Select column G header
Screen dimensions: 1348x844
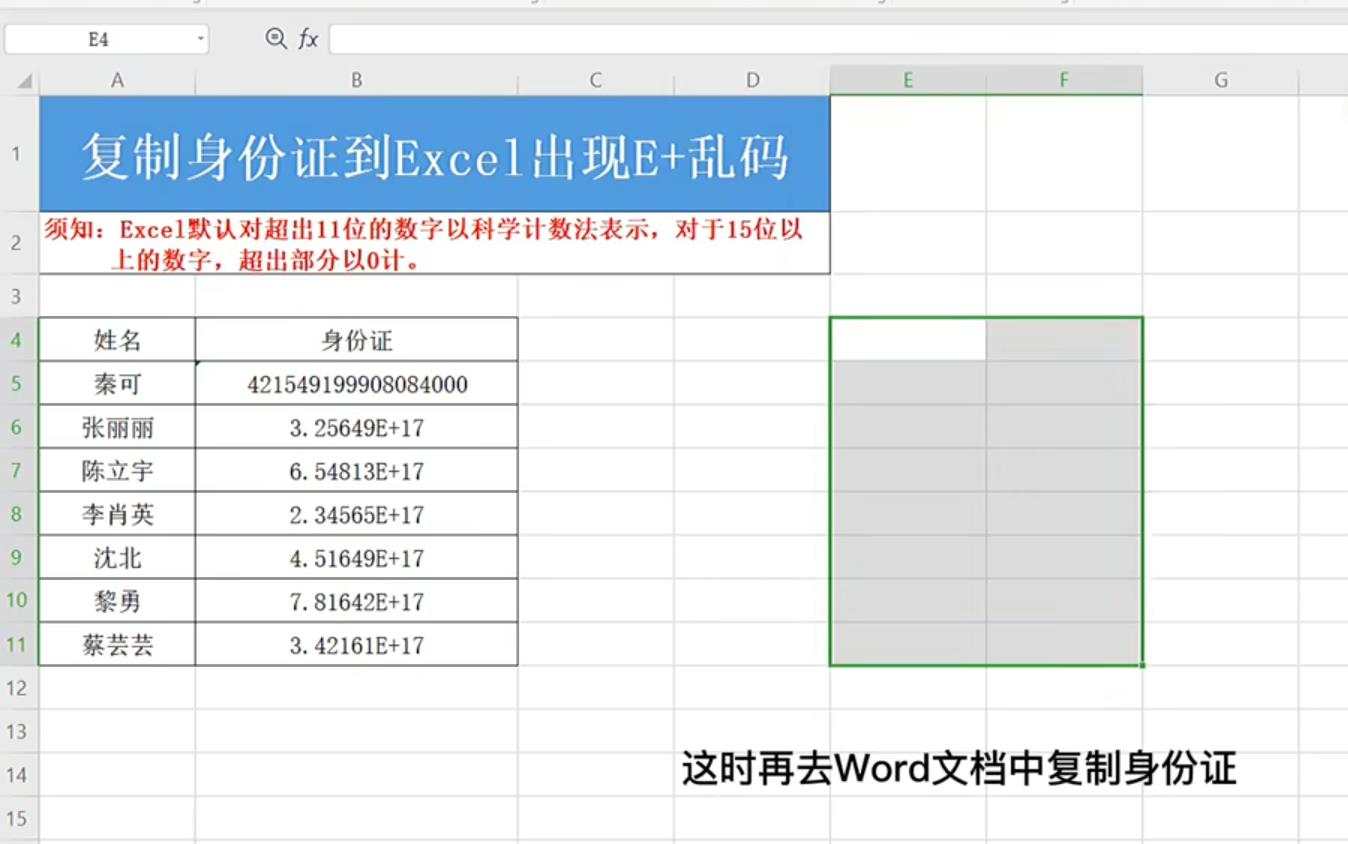point(1221,80)
